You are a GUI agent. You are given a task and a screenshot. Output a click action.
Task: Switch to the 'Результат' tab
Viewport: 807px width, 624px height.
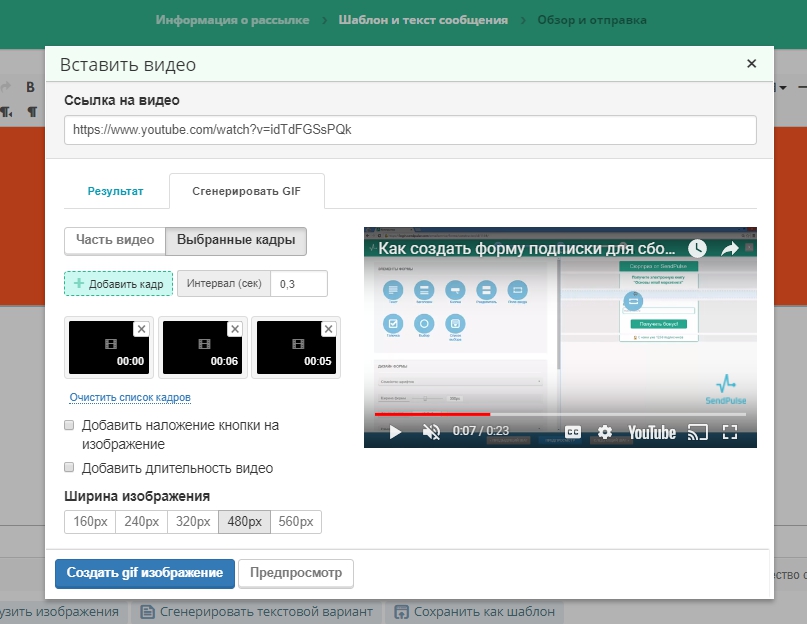[115, 190]
